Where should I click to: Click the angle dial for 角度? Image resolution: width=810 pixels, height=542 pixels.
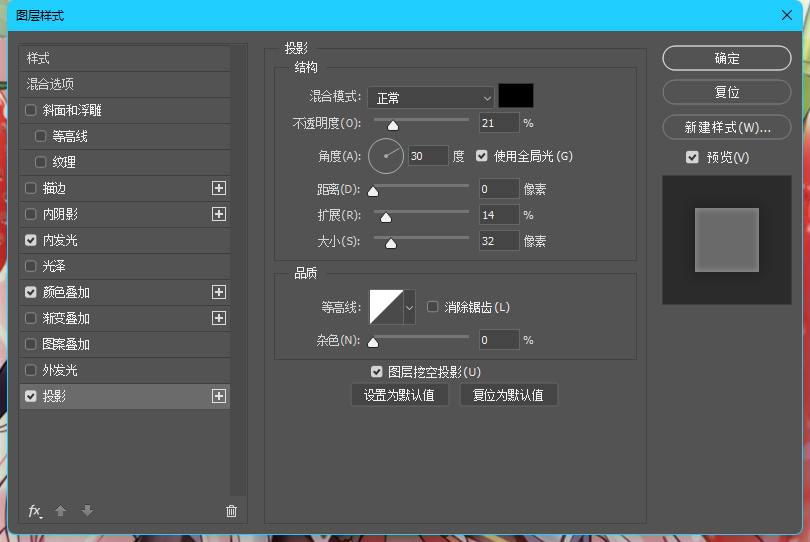[385, 156]
